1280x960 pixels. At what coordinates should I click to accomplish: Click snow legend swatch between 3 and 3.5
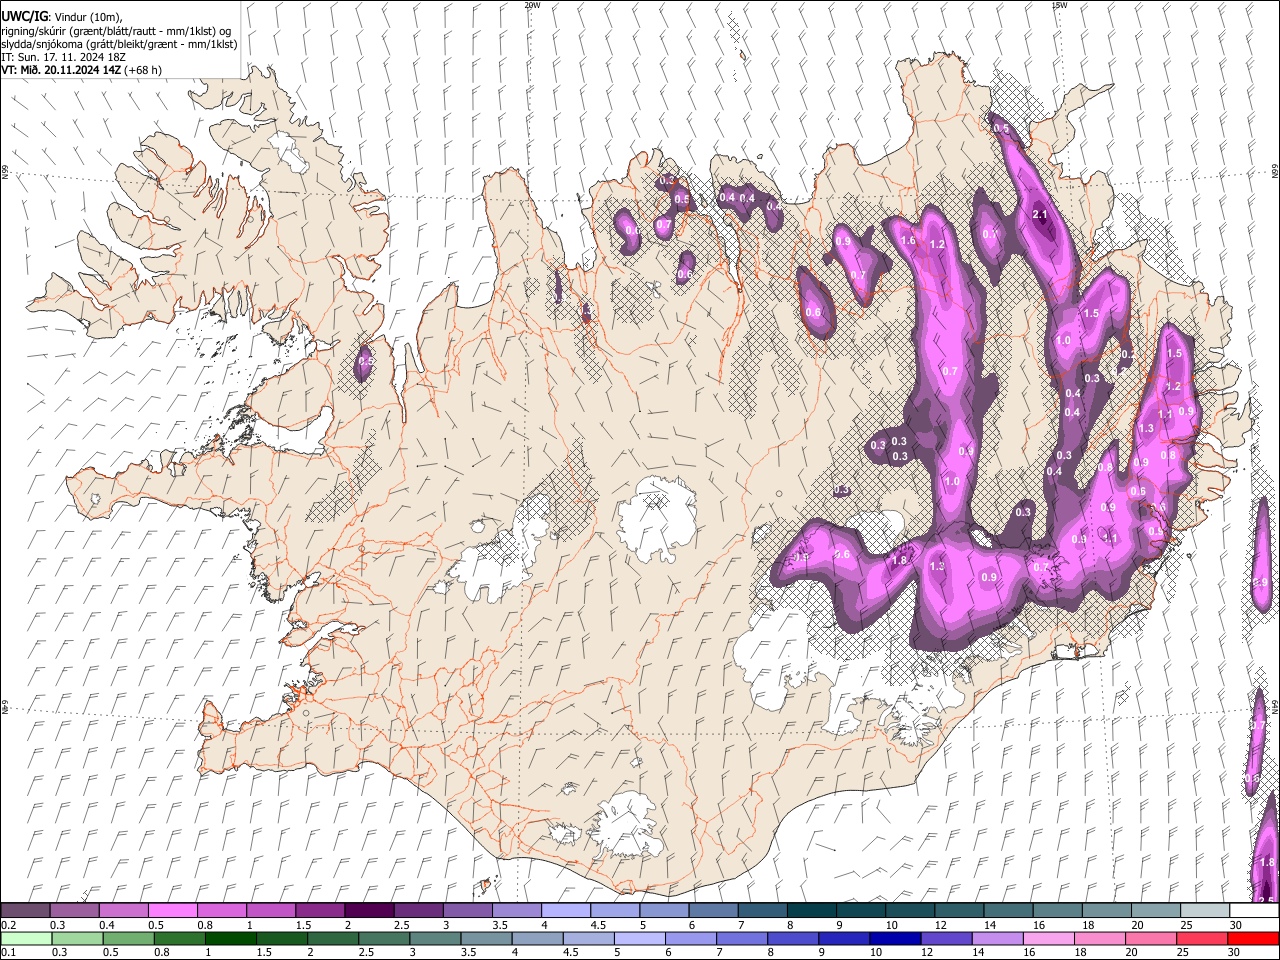(467, 910)
